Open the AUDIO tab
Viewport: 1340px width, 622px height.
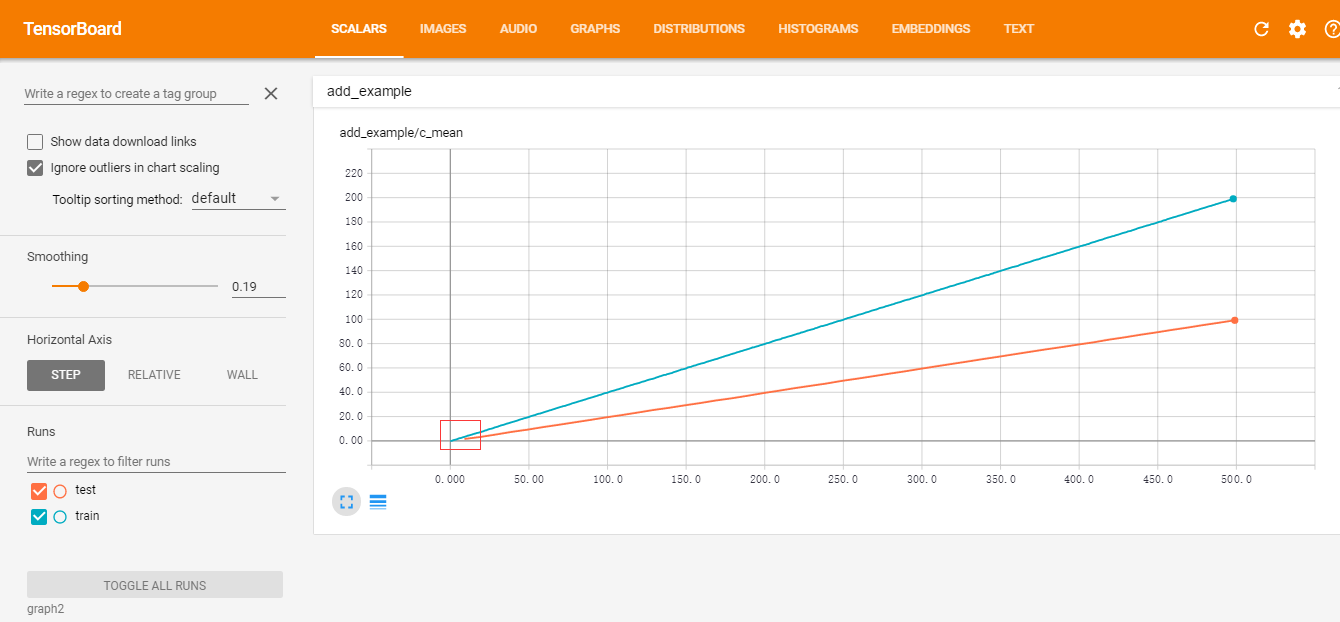coord(518,29)
